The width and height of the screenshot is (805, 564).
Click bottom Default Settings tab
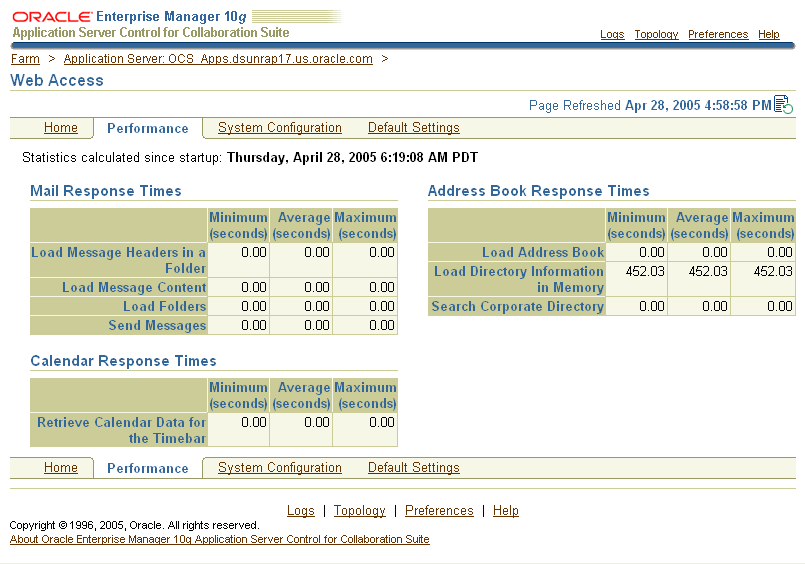tap(414, 468)
